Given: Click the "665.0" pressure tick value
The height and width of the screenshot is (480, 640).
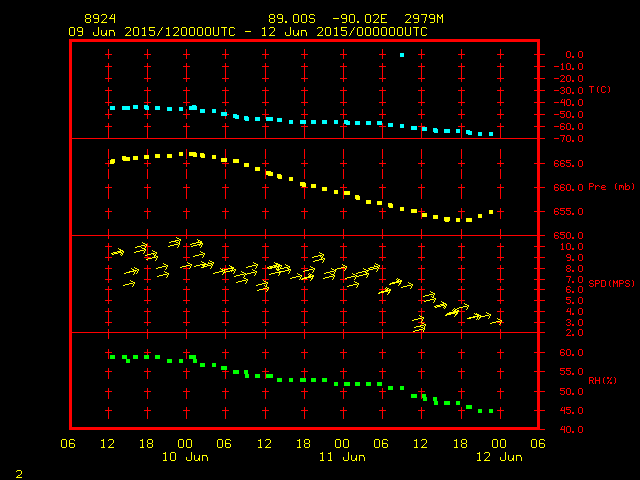Looking at the screenshot, I should [569, 164].
